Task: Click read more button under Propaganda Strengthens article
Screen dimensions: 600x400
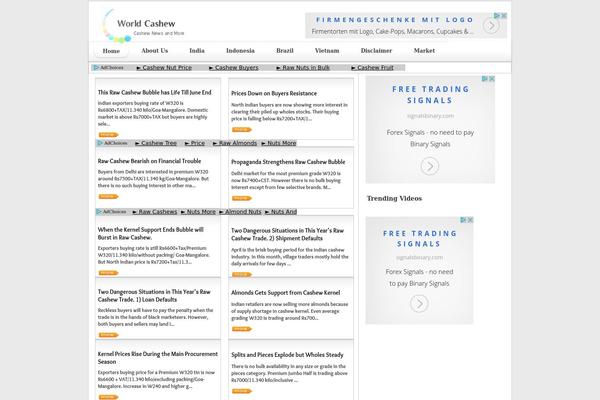Action: click(241, 198)
